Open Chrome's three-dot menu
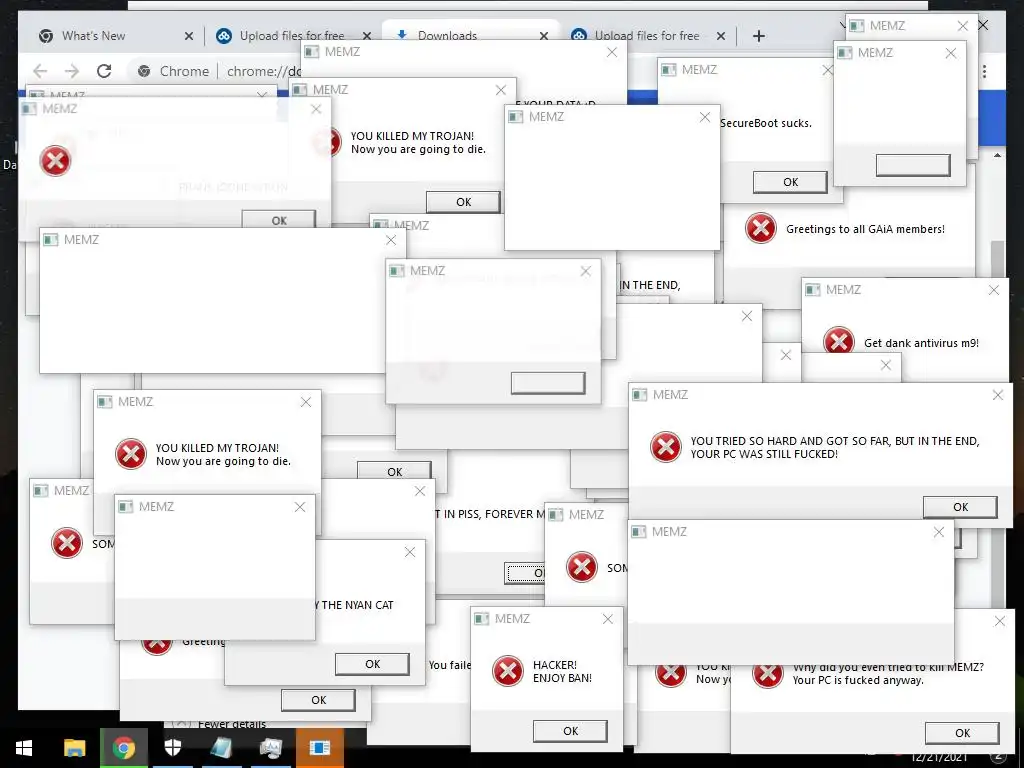This screenshot has width=1024, height=768. tap(984, 71)
